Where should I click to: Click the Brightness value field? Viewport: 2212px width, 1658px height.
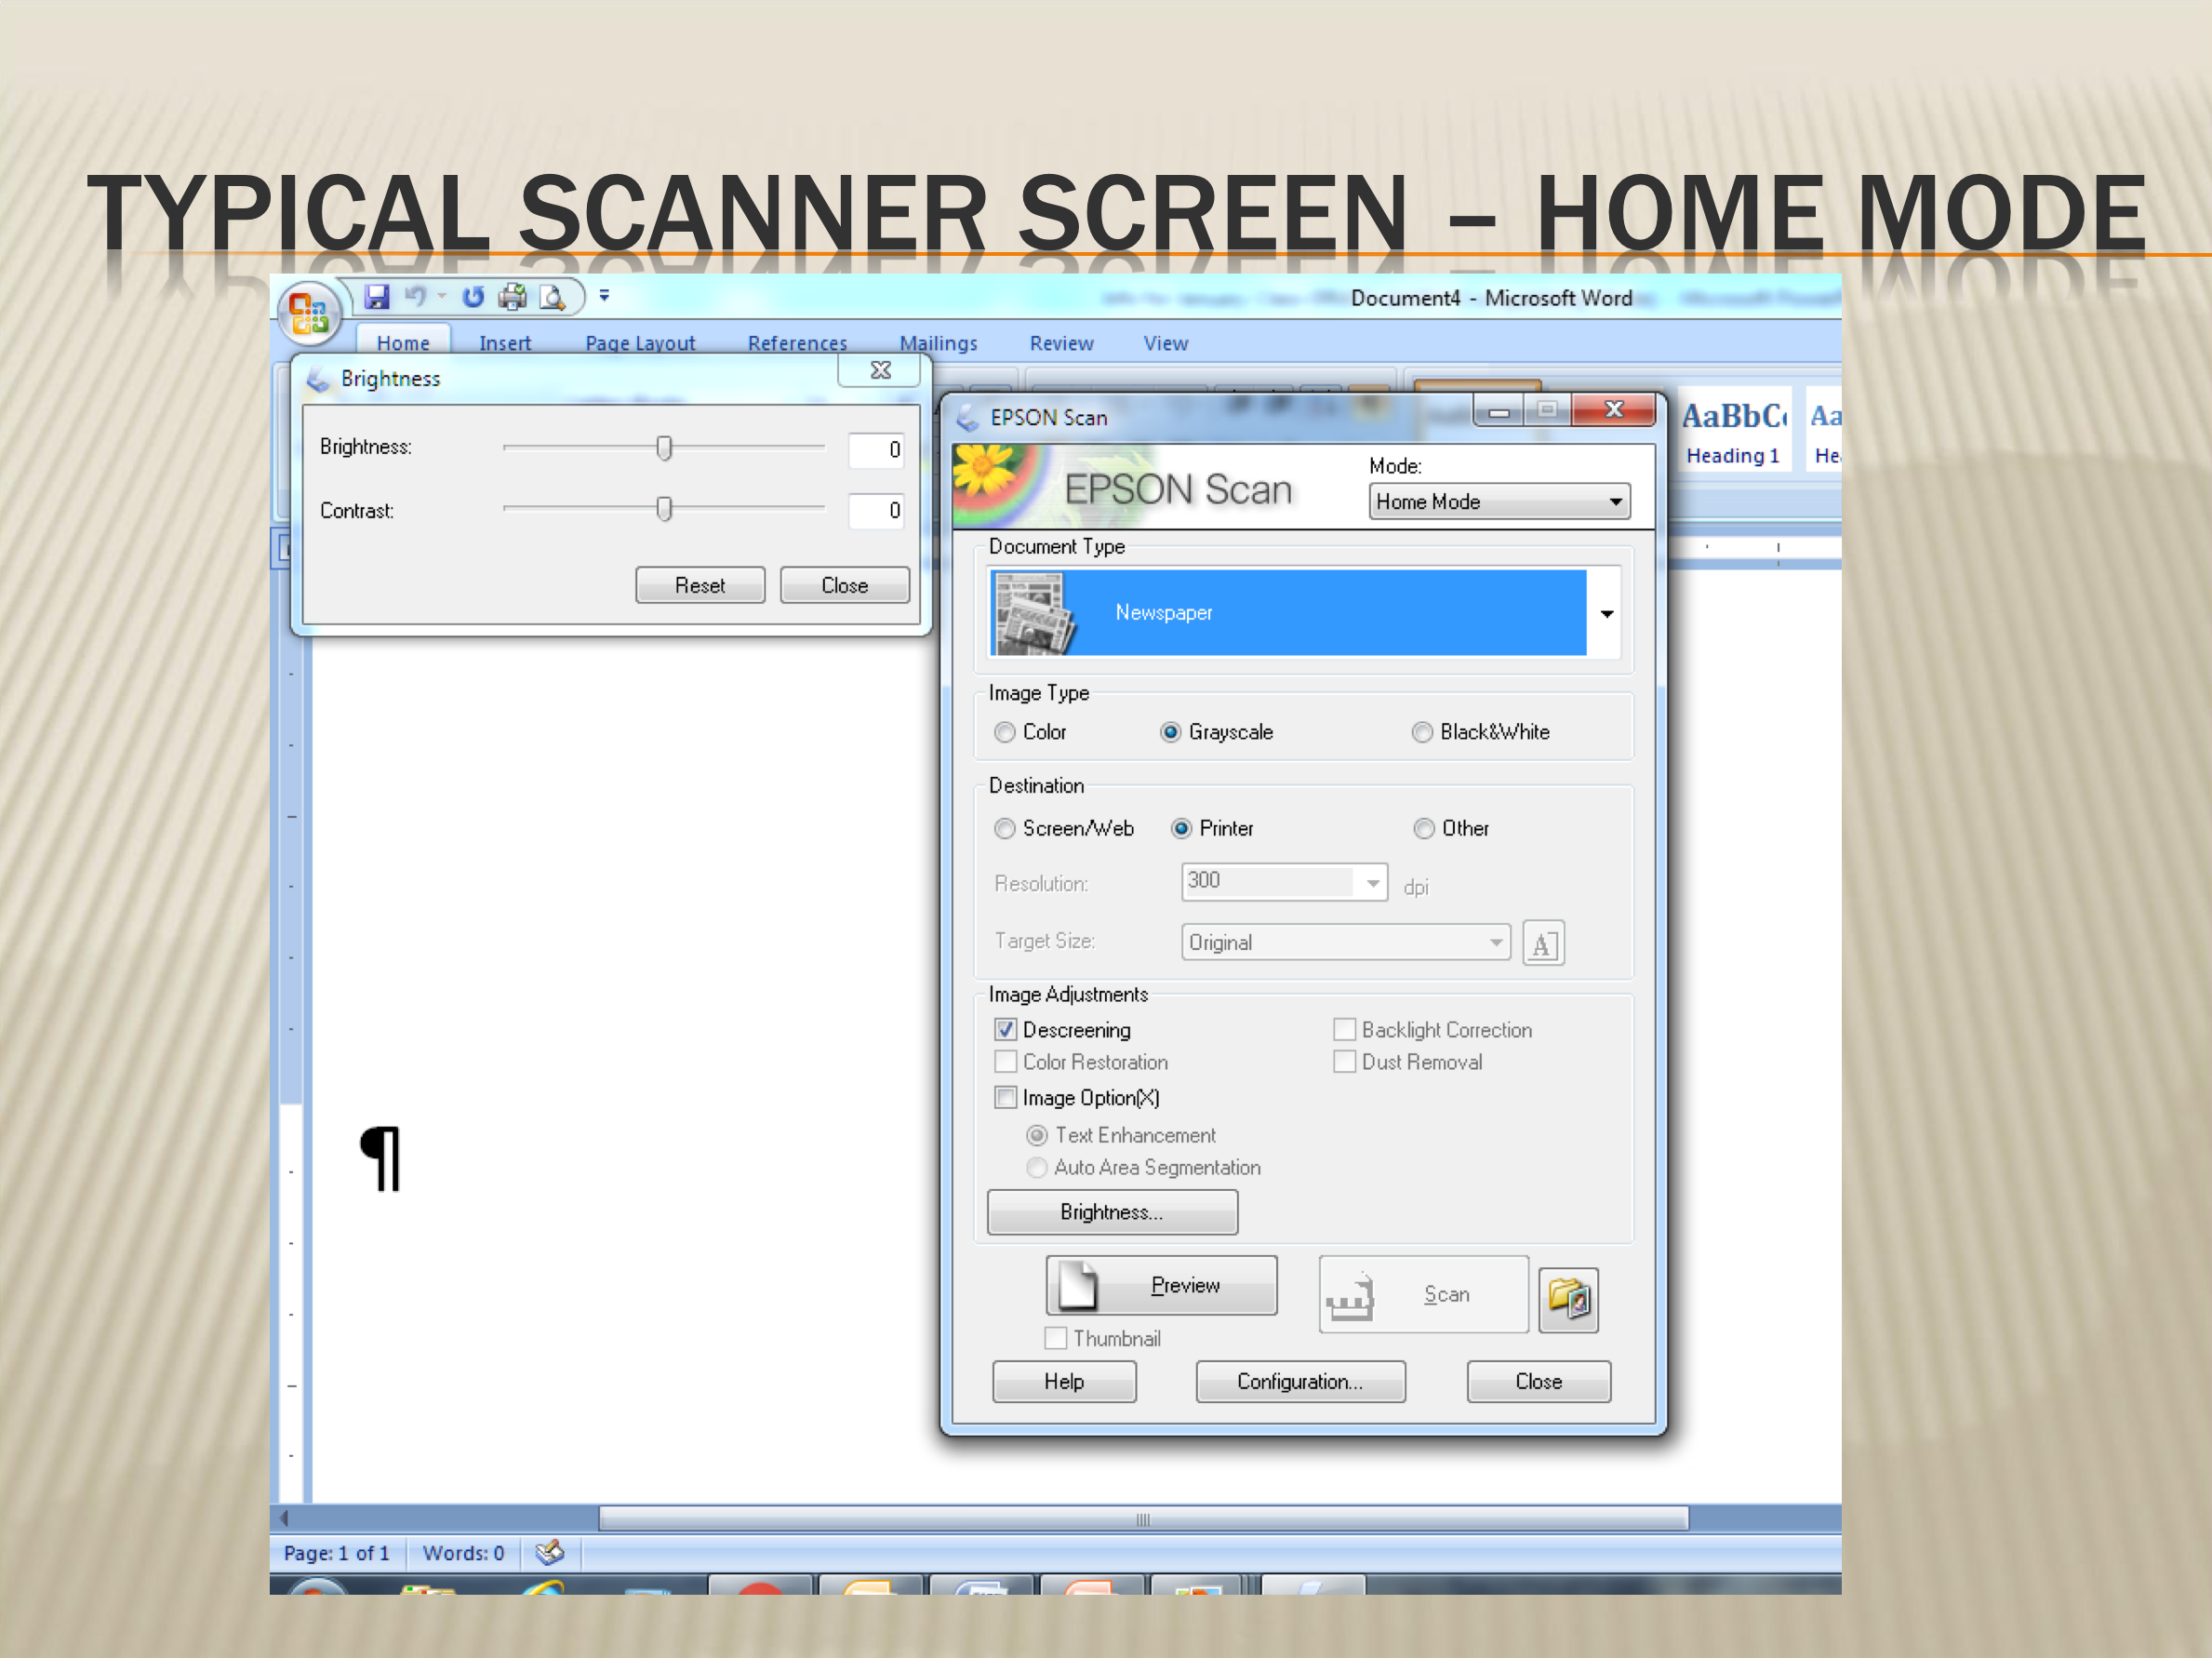tap(876, 449)
